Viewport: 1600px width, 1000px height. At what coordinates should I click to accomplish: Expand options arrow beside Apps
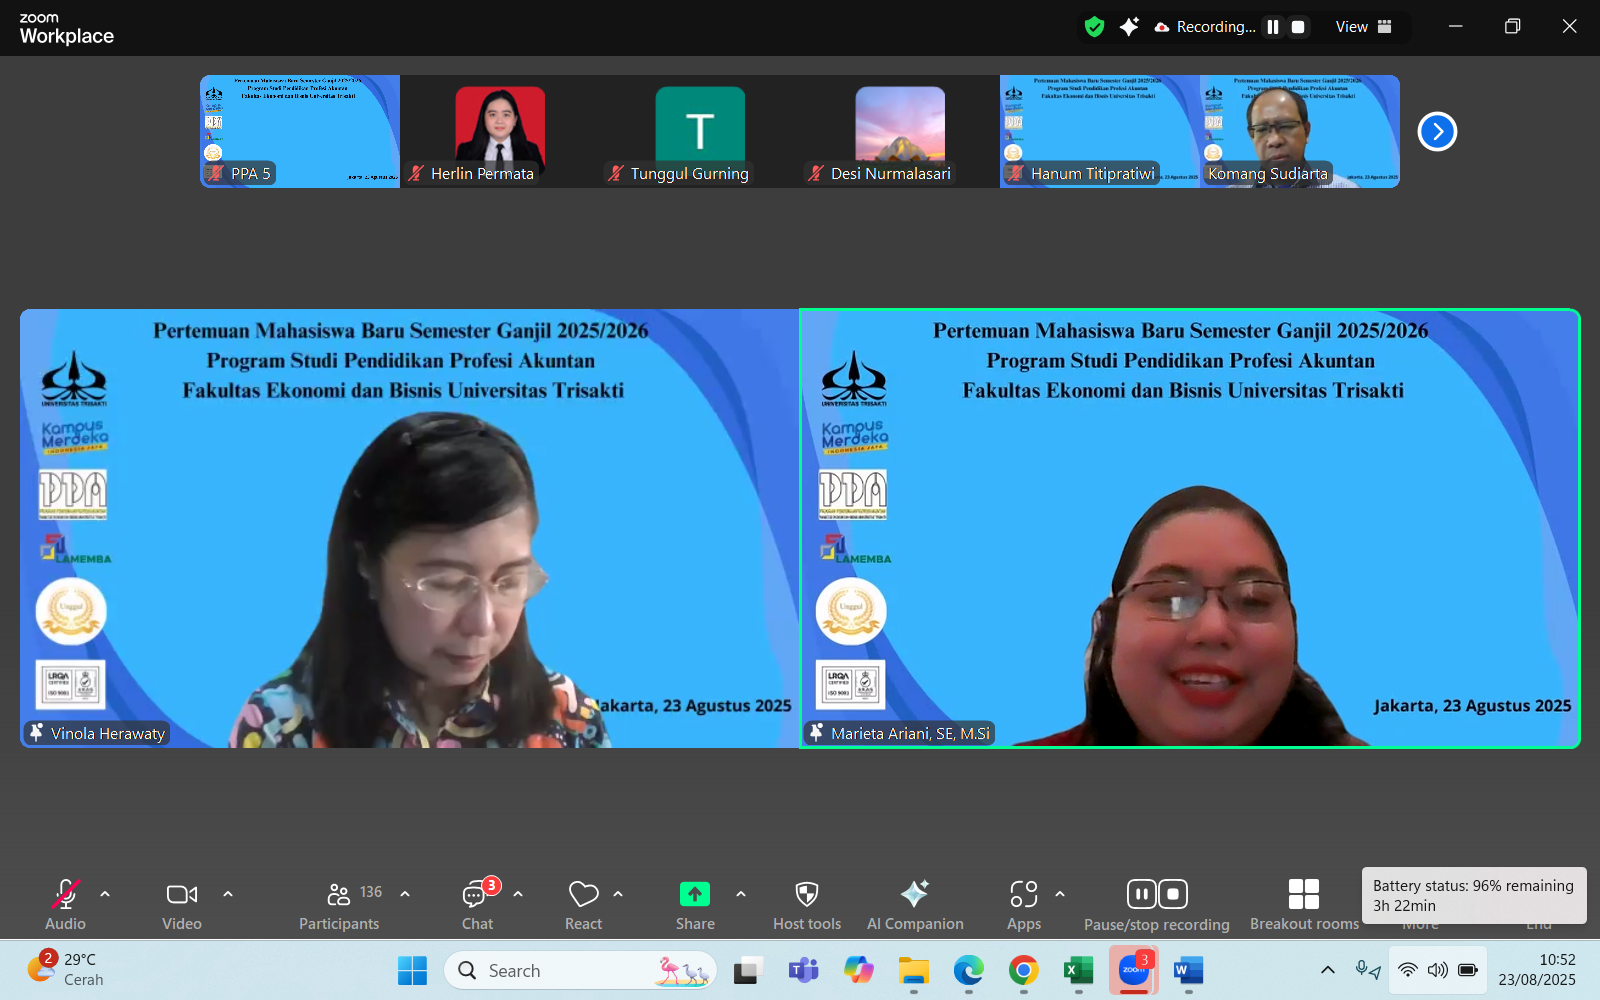[1060, 894]
